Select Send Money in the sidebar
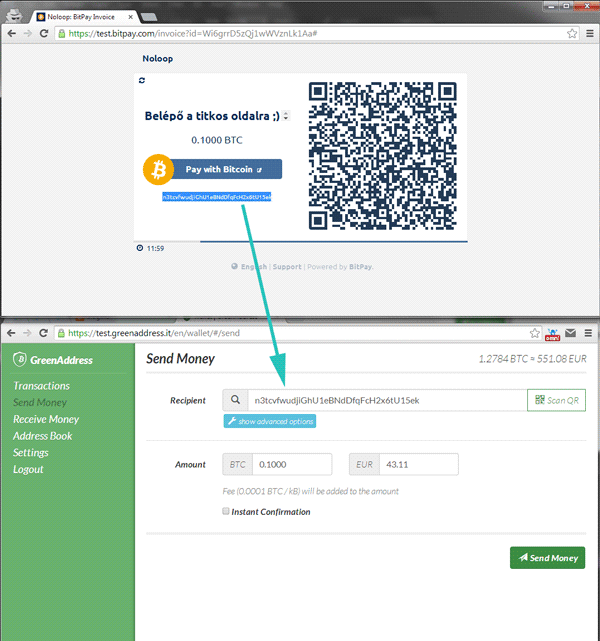The height and width of the screenshot is (641, 600). coord(40,402)
